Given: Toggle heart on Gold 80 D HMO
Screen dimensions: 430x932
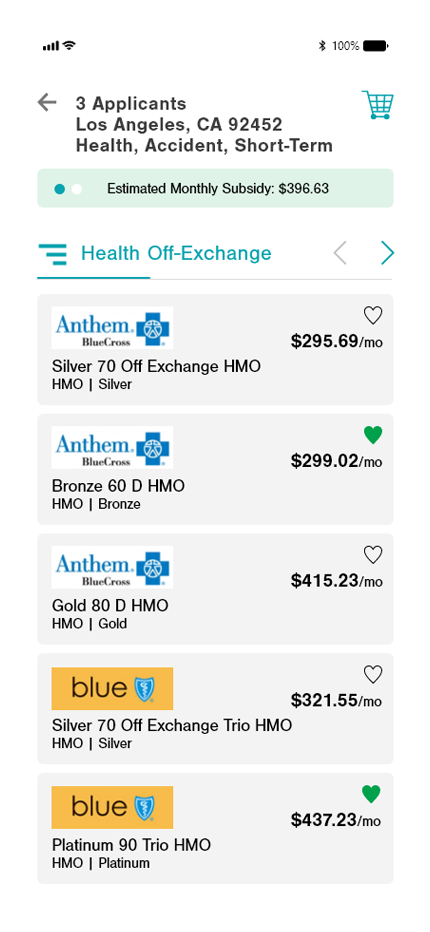Looking at the screenshot, I should click(x=373, y=555).
